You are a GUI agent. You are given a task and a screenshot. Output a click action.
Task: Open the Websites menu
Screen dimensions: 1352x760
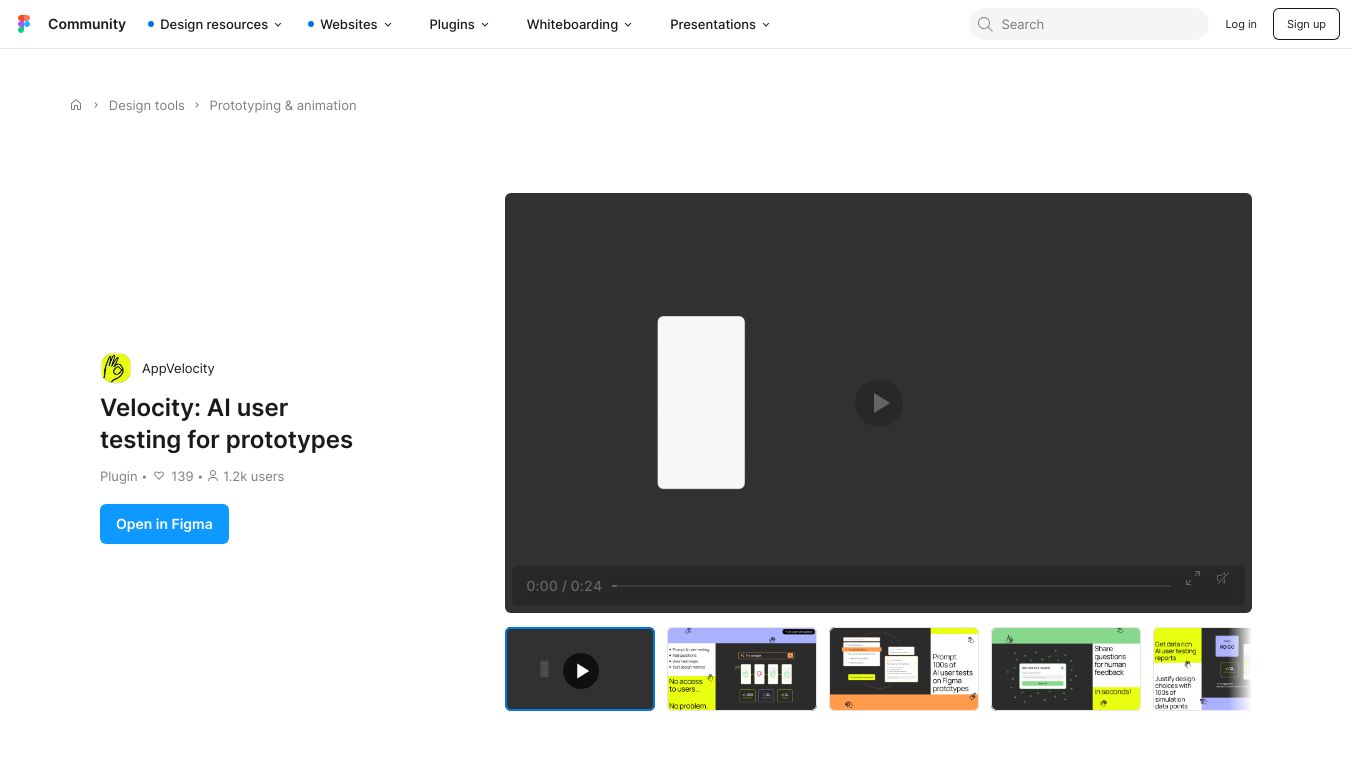coord(350,24)
